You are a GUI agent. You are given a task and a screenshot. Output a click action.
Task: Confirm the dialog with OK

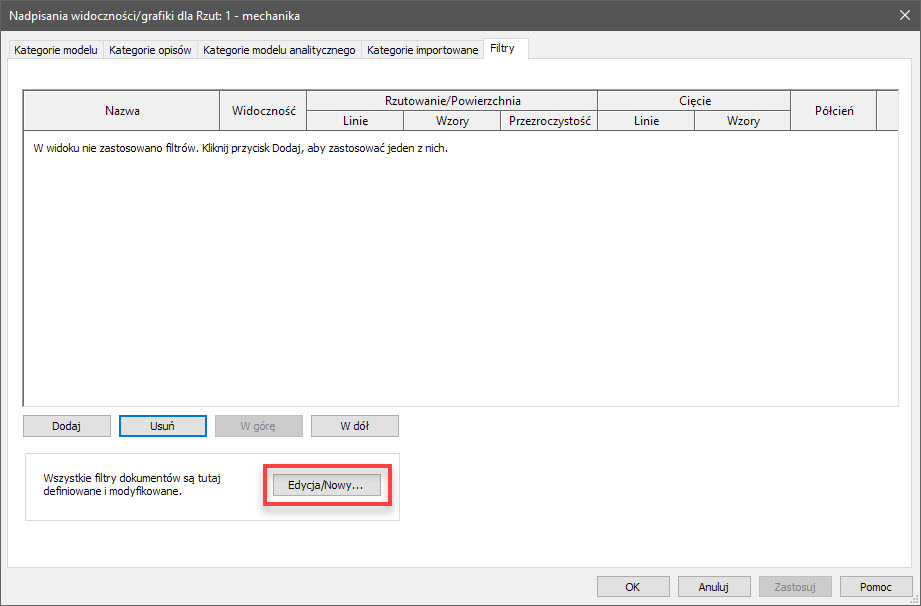tap(633, 587)
